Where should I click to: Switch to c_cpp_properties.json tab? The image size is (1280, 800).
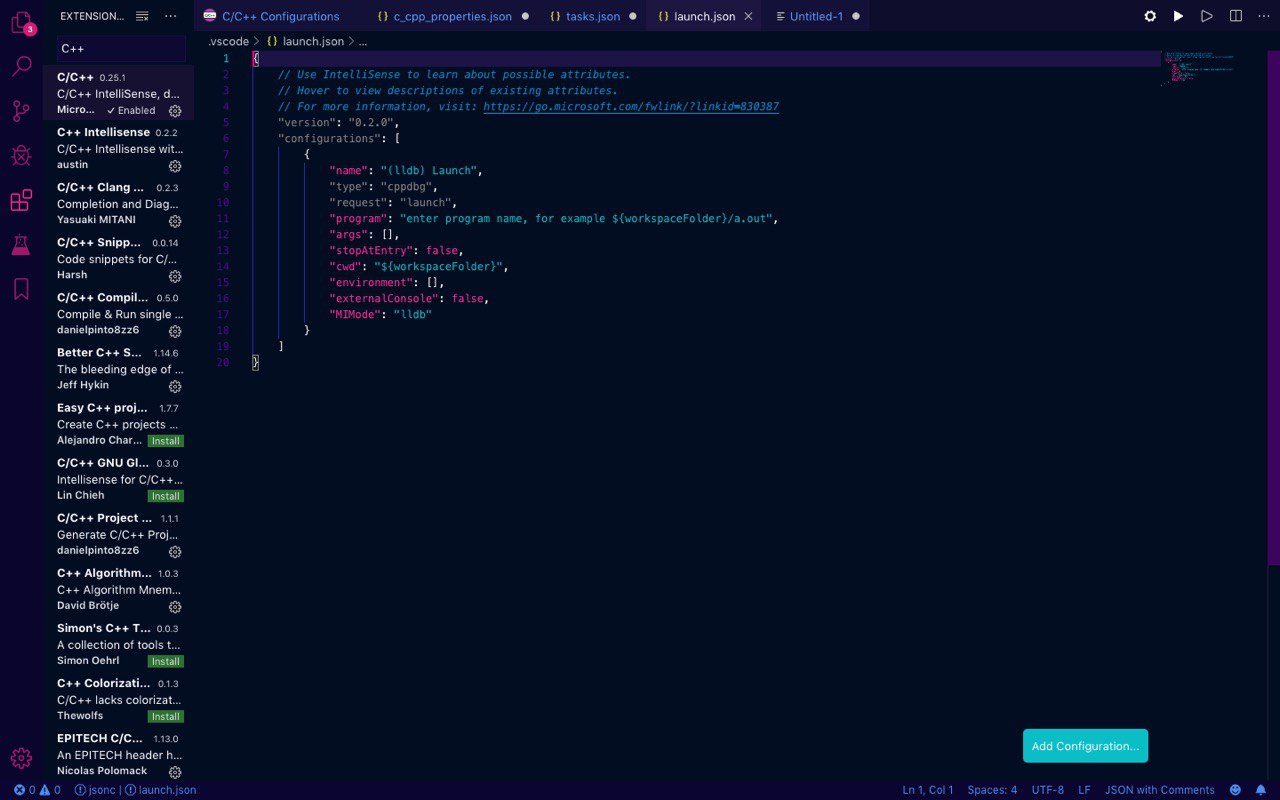point(454,16)
